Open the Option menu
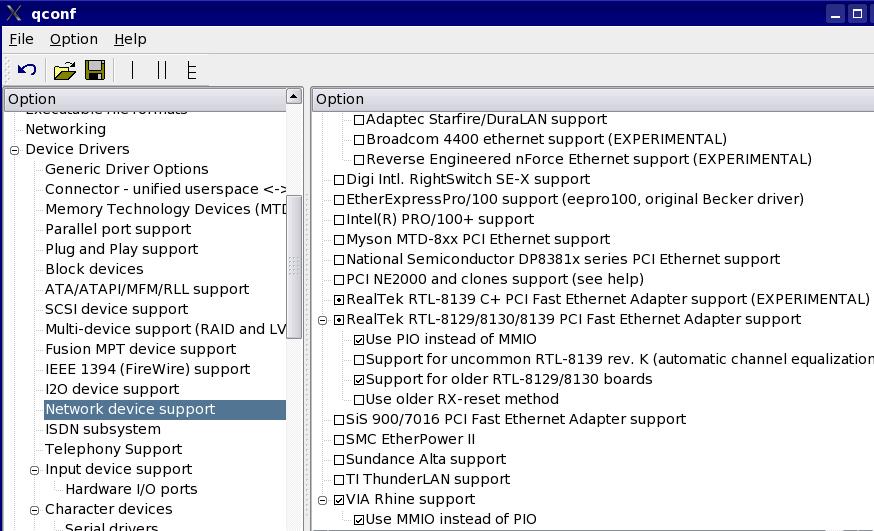Image resolution: width=874 pixels, height=531 pixels. [74, 40]
